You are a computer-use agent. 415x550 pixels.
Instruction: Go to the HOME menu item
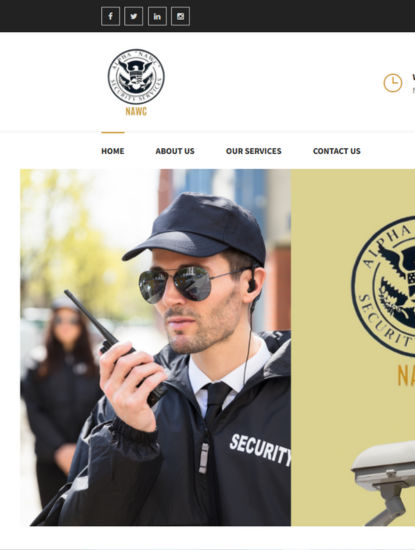[113, 151]
